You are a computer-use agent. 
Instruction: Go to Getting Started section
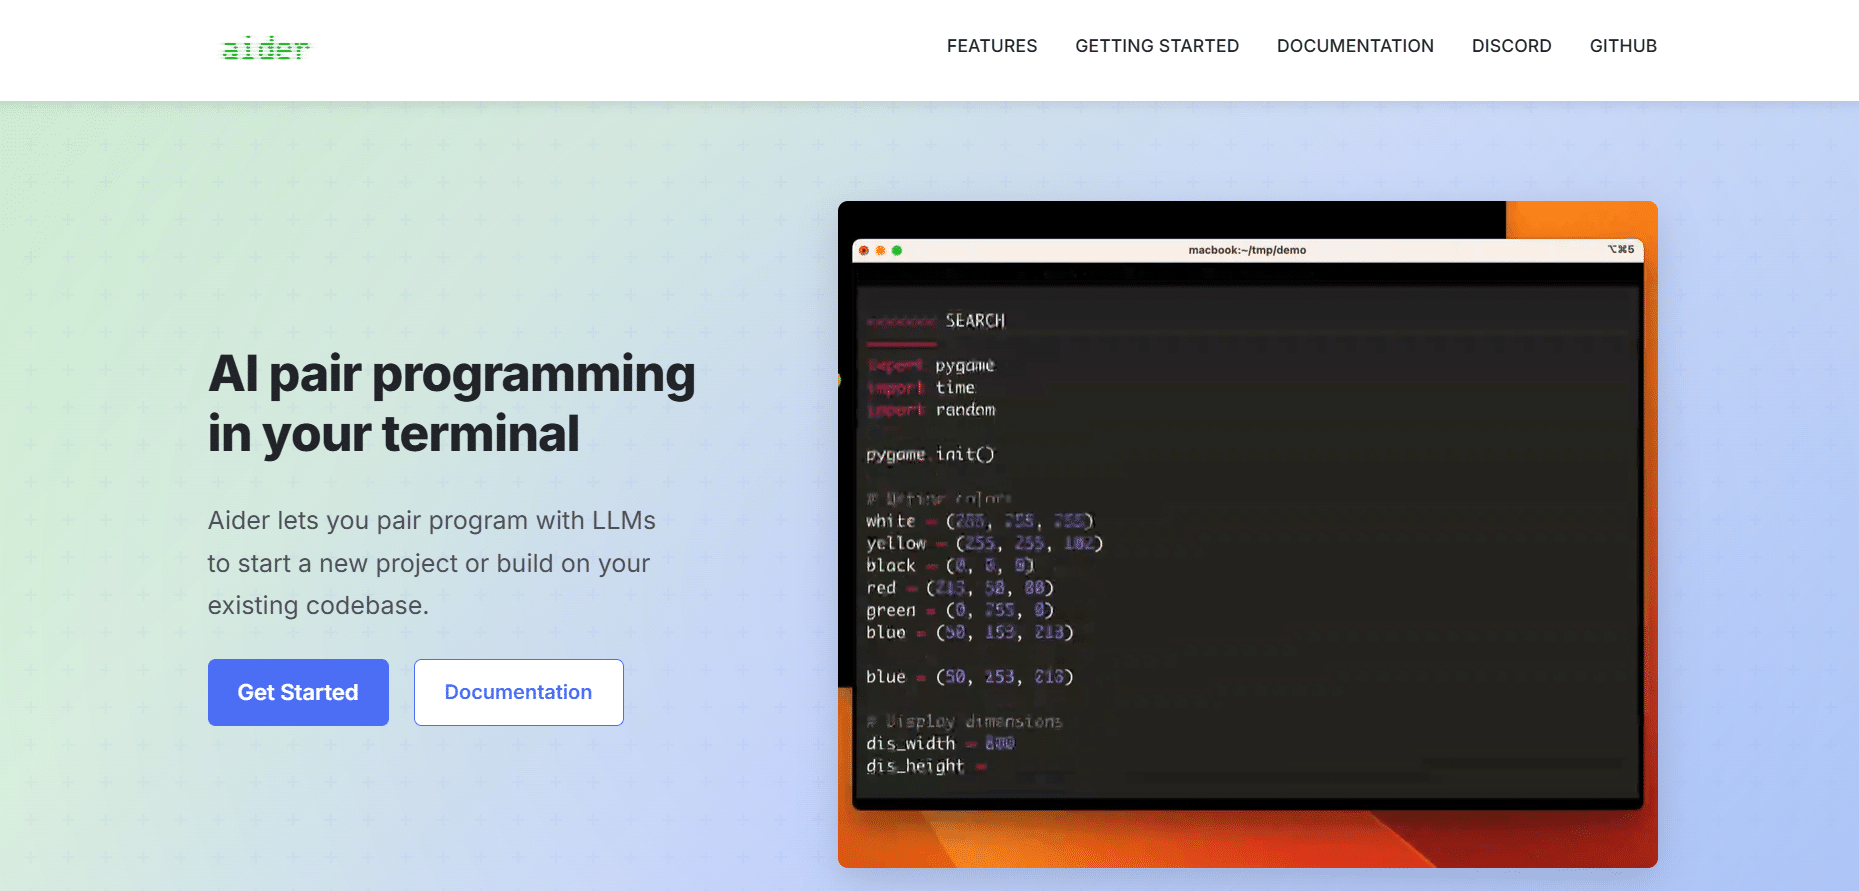pyautogui.click(x=1157, y=46)
